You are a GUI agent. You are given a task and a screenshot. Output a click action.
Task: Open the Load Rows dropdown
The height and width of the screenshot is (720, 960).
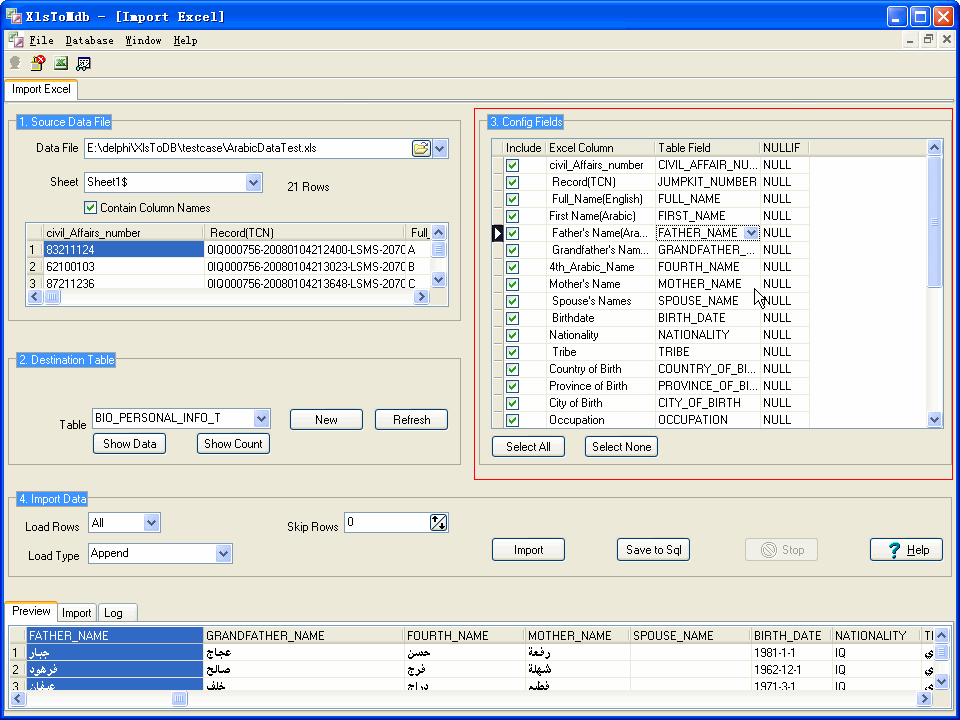[151, 523]
